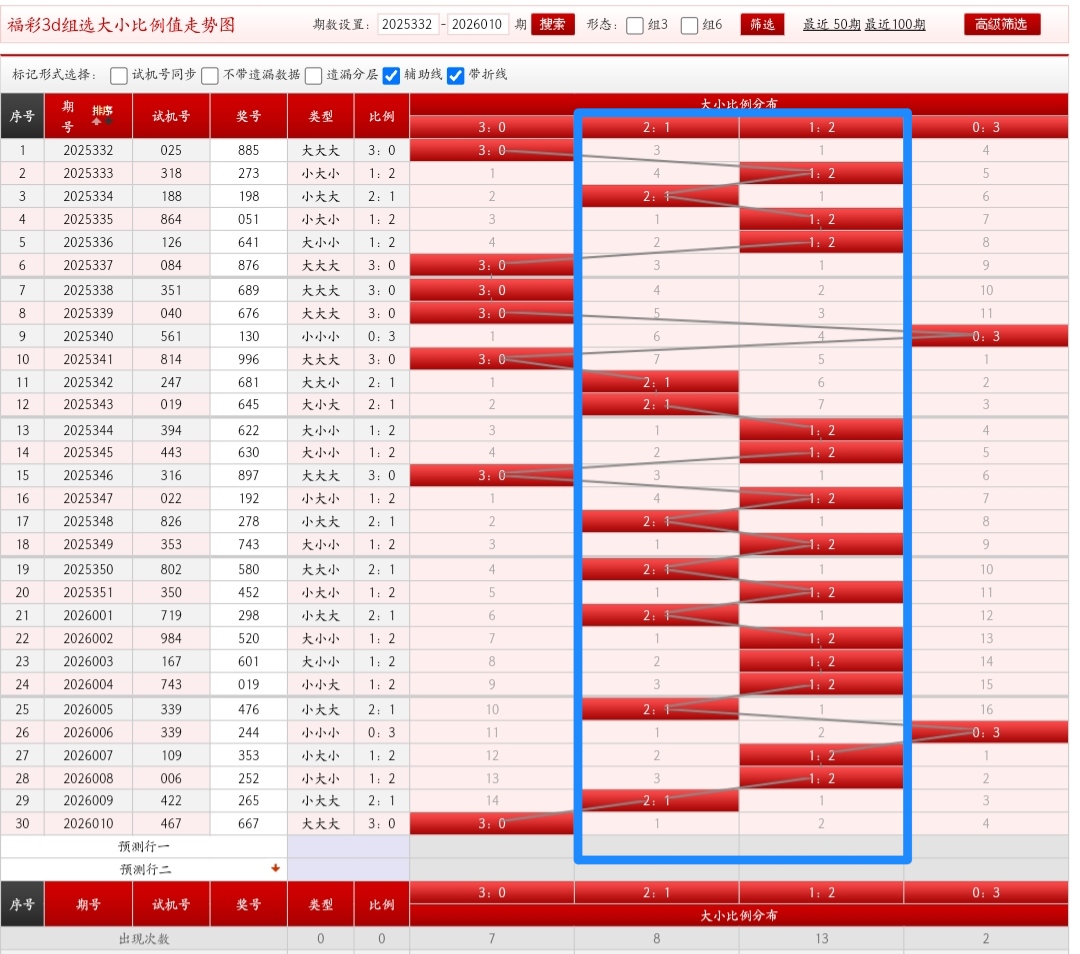Click the red down arrow in 预测行二
The height and width of the screenshot is (954, 1080).
(276, 868)
